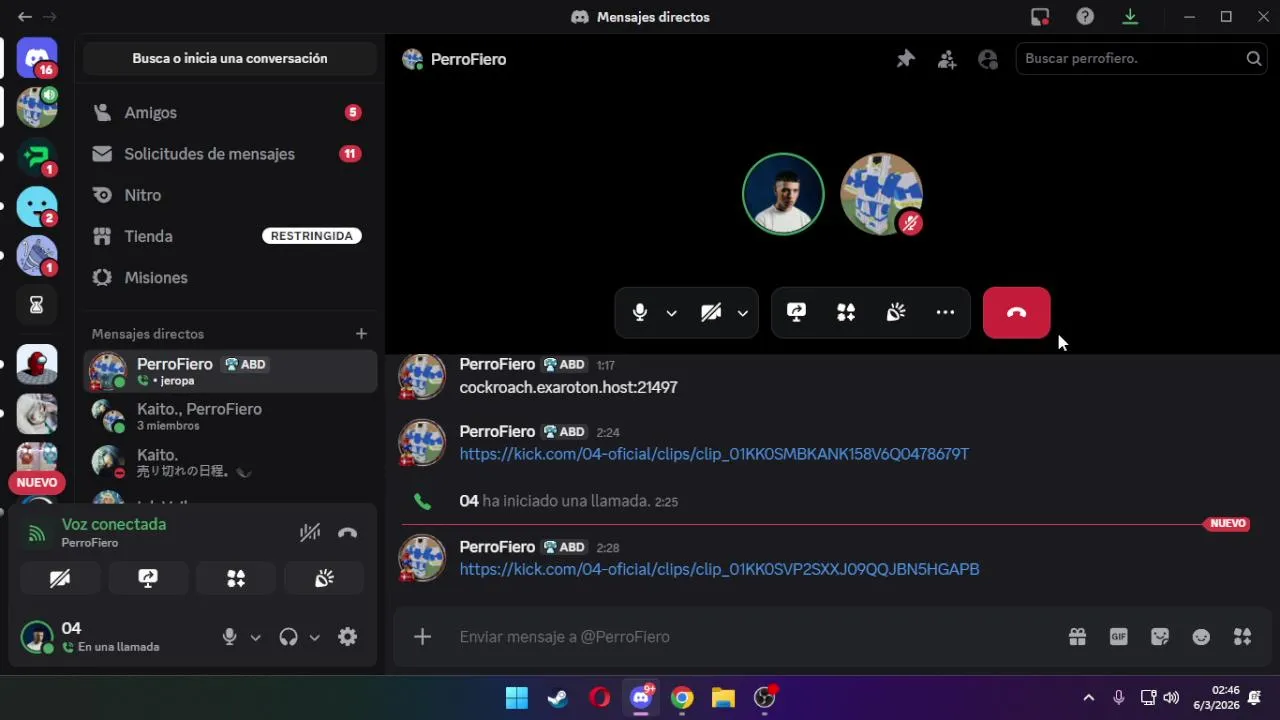Screen dimensions: 1280x720
Task: Enable camera from the voice panel
Action: point(60,578)
